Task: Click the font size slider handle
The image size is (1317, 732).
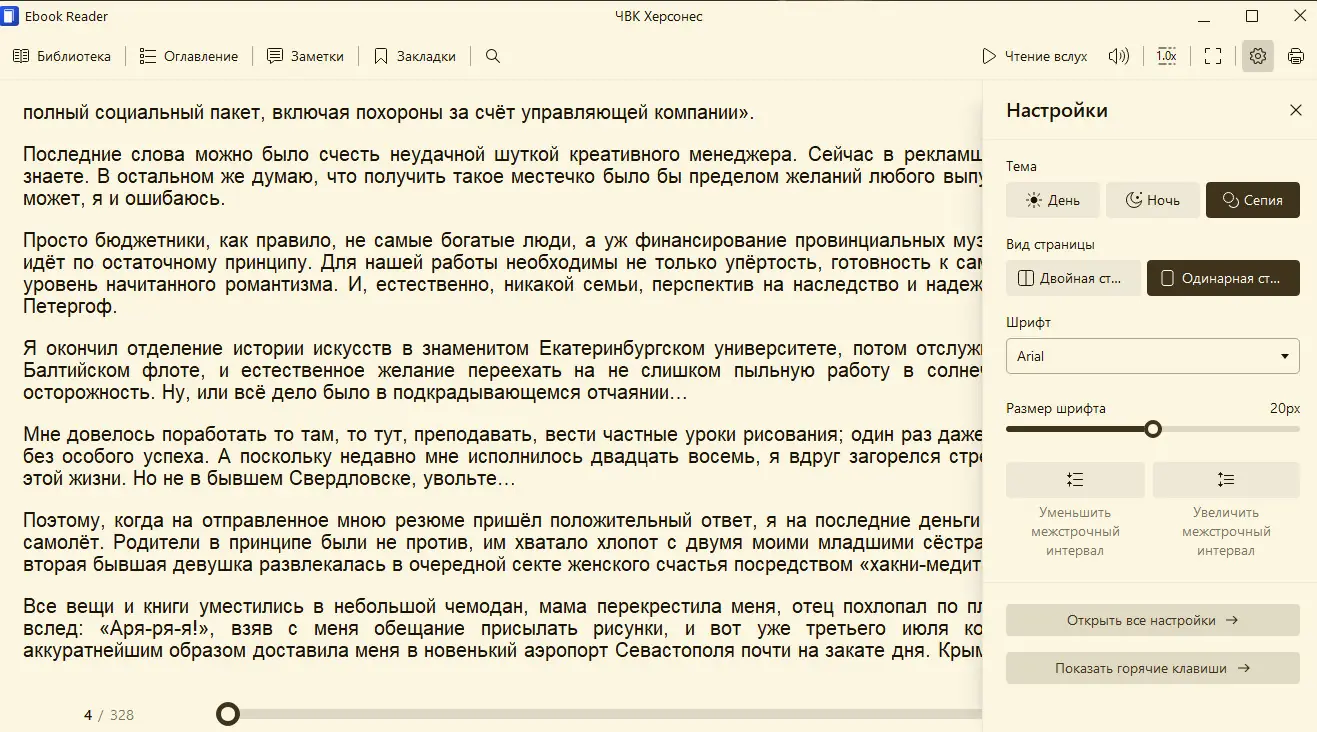Action: (x=1153, y=429)
